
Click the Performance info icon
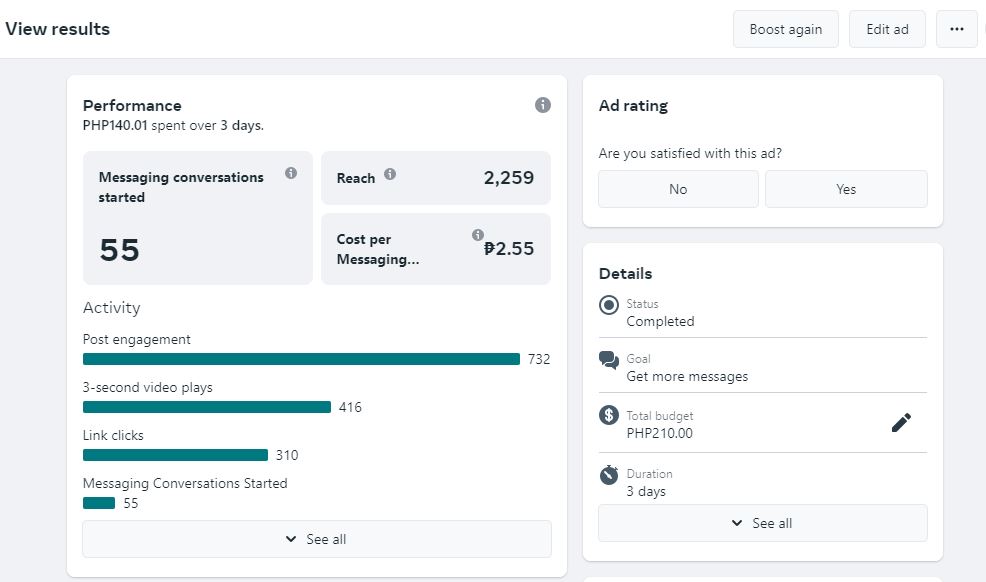[543, 105]
